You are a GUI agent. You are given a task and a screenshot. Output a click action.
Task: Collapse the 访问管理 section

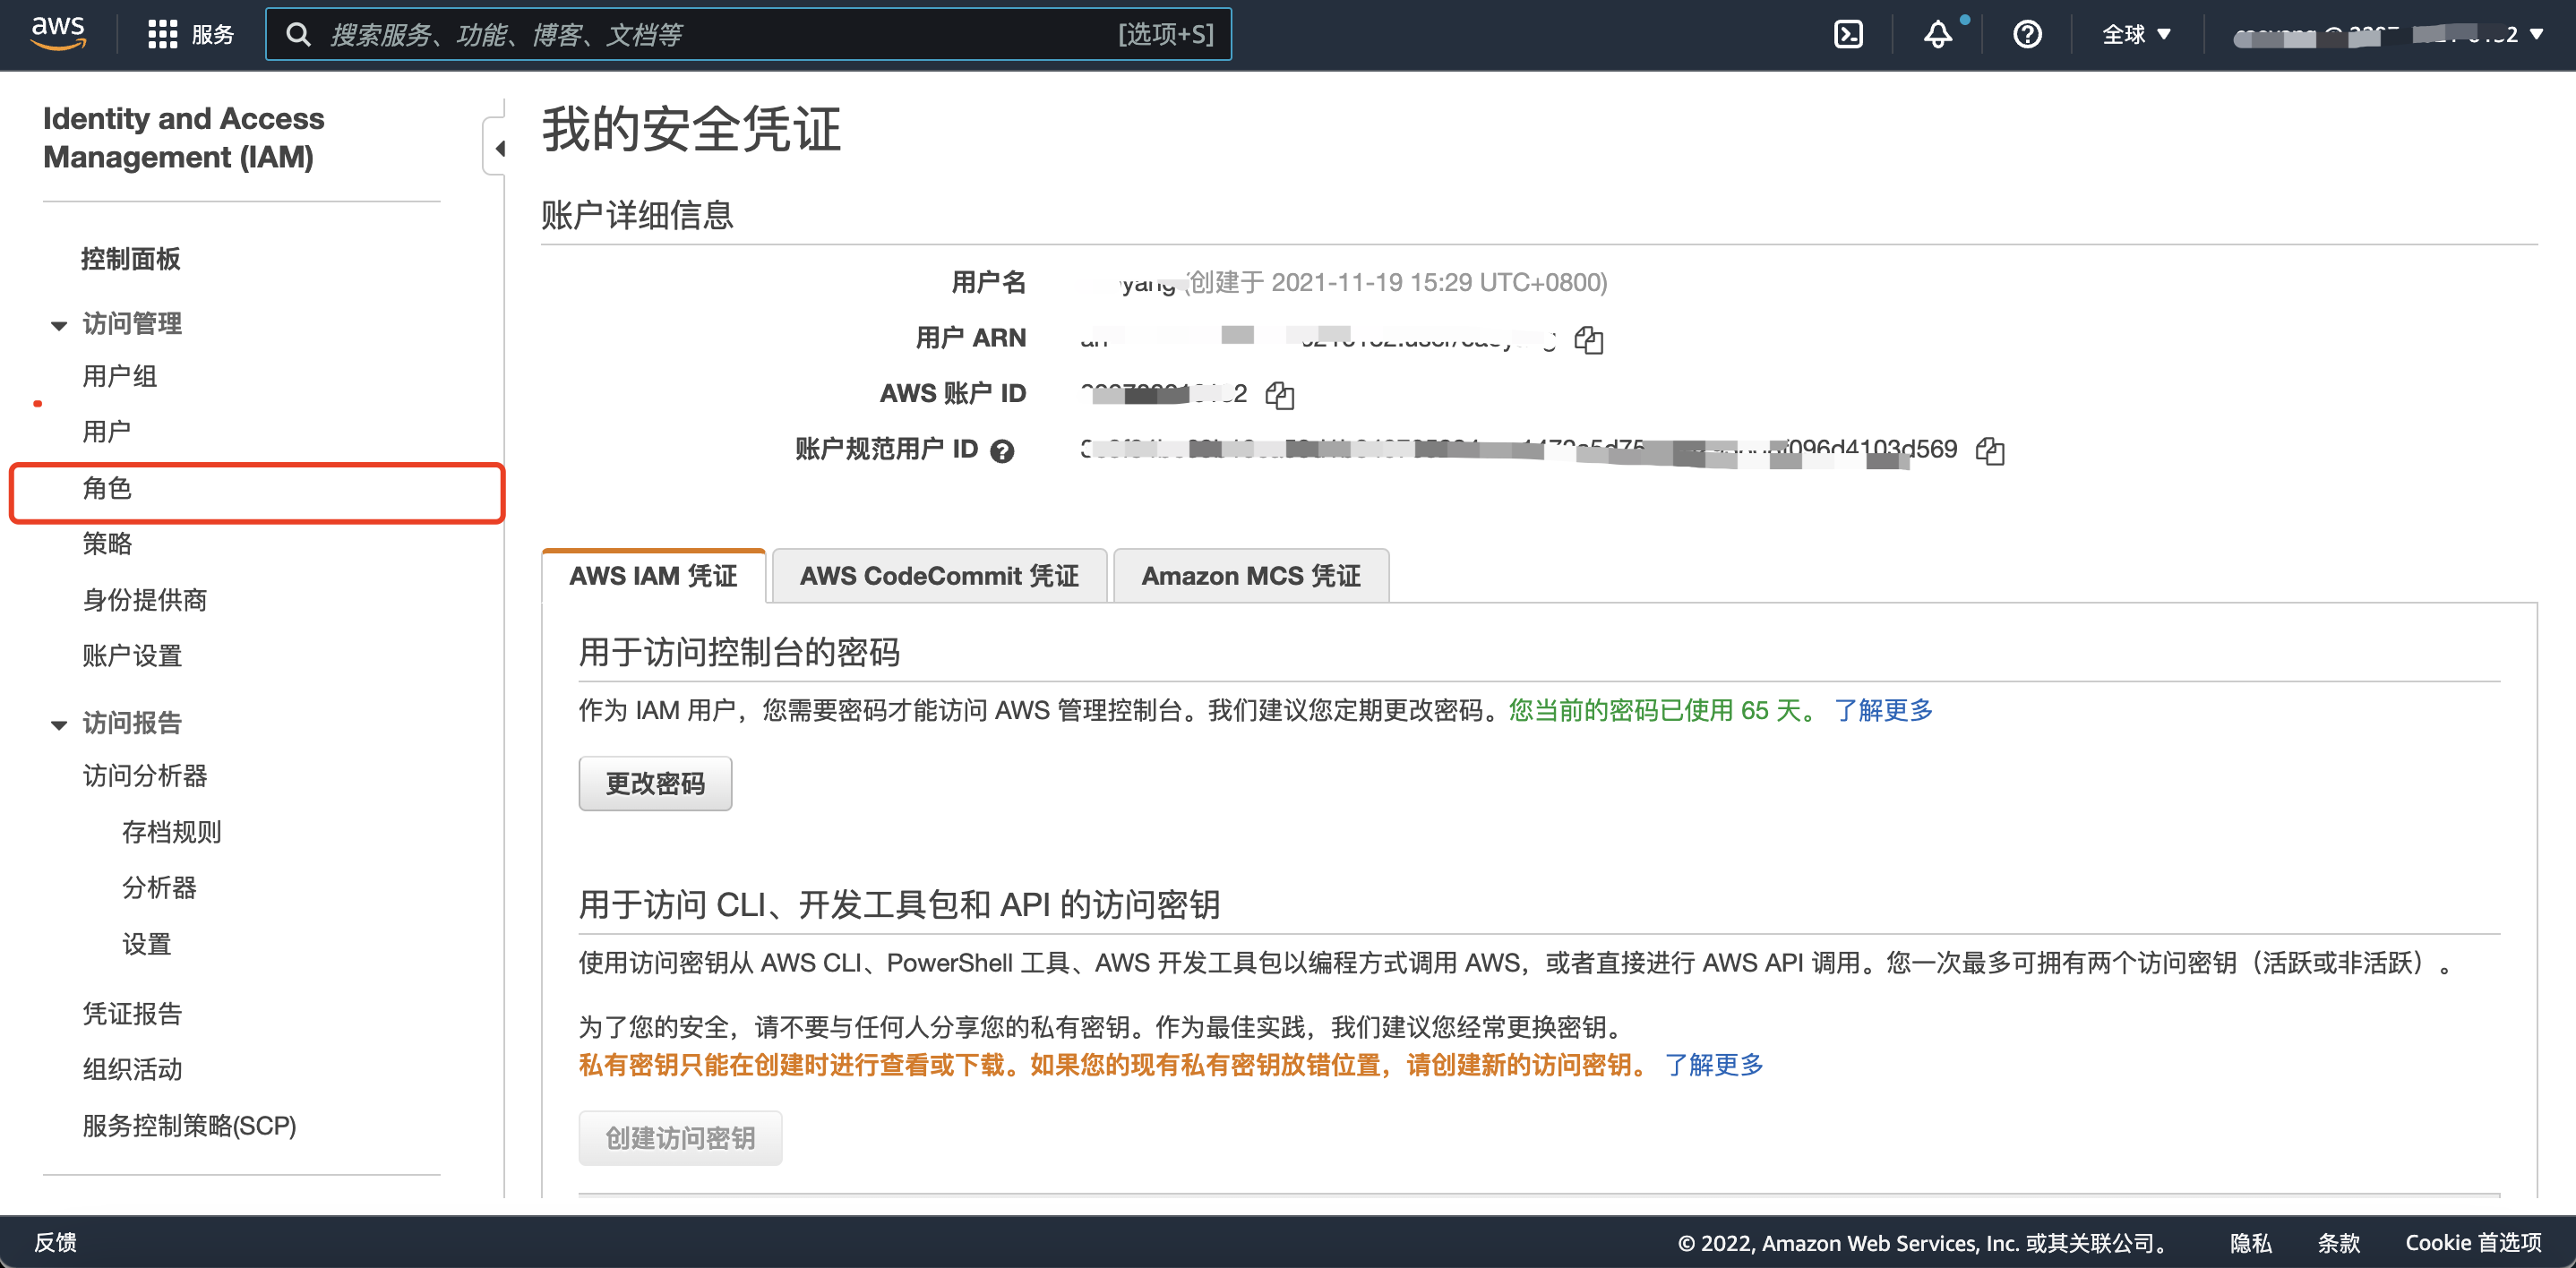(59, 325)
